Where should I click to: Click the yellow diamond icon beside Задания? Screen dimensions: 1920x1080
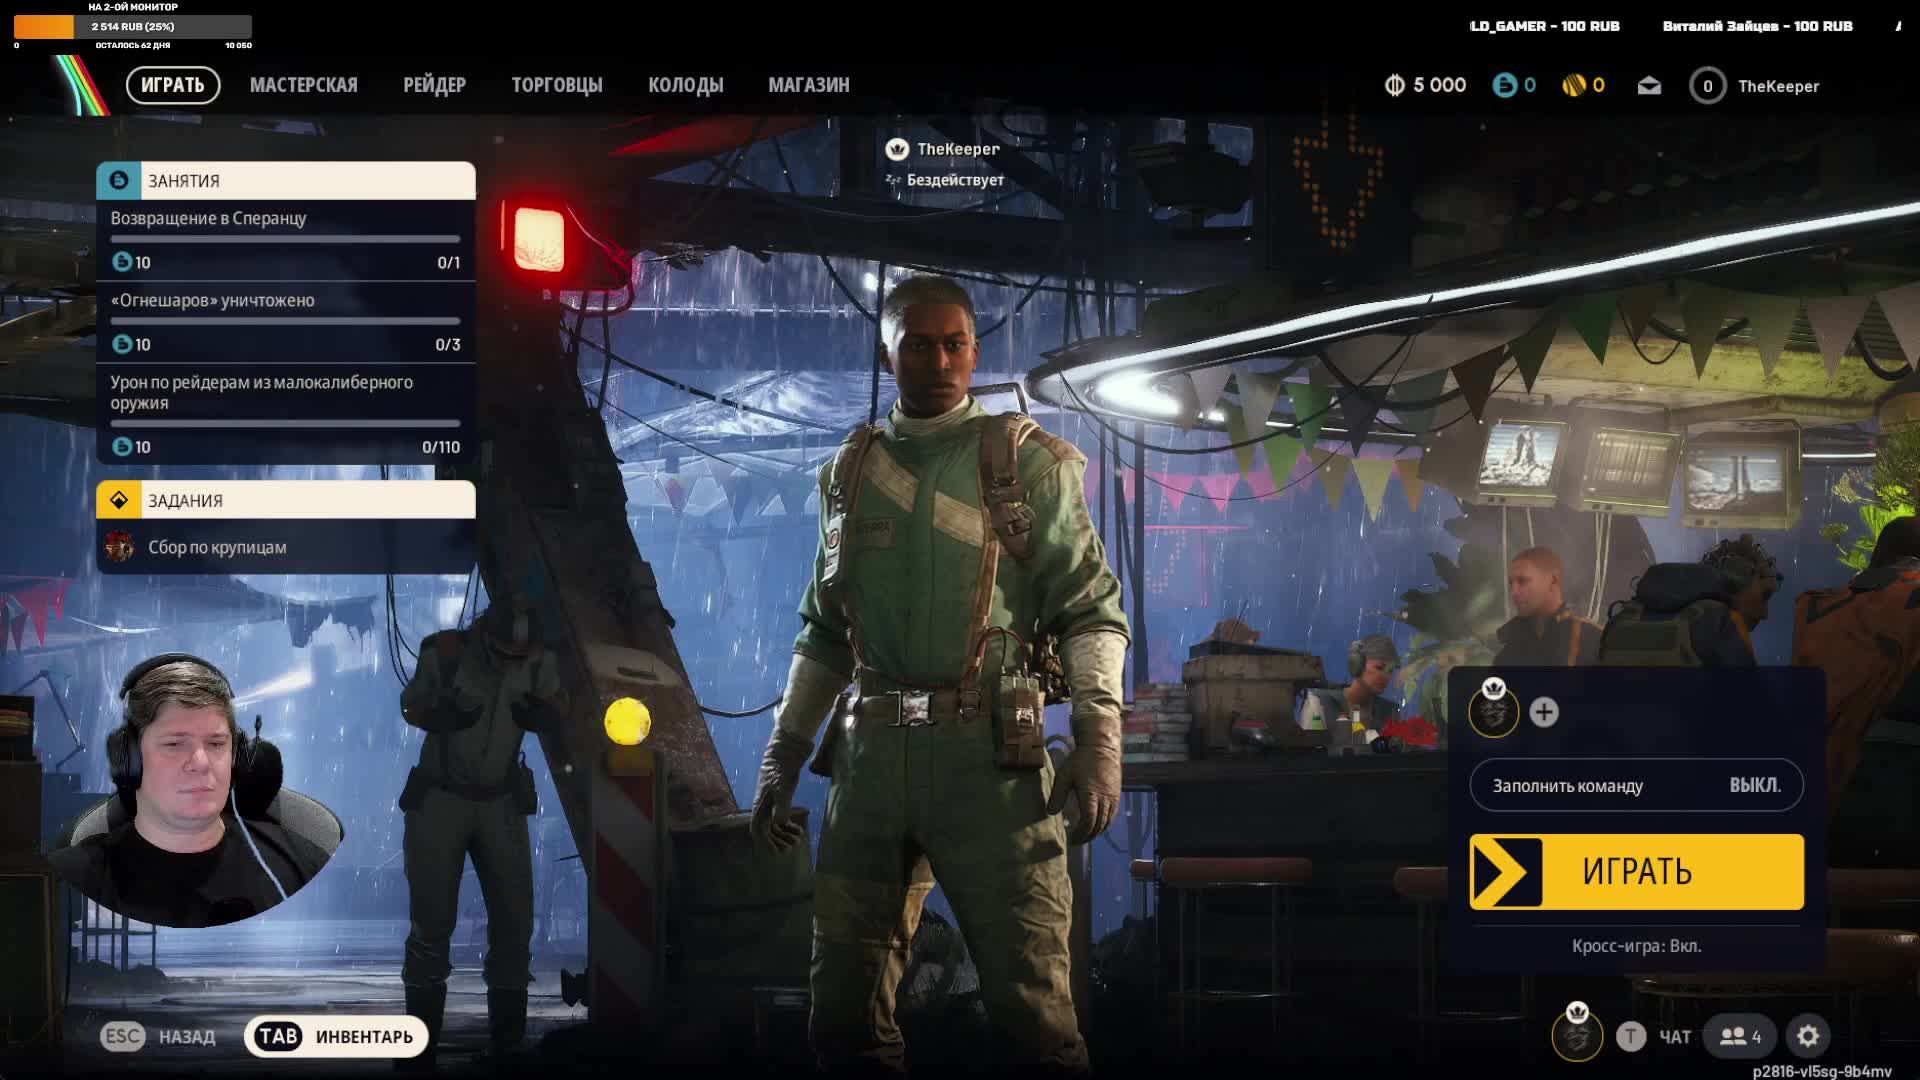[x=119, y=500]
